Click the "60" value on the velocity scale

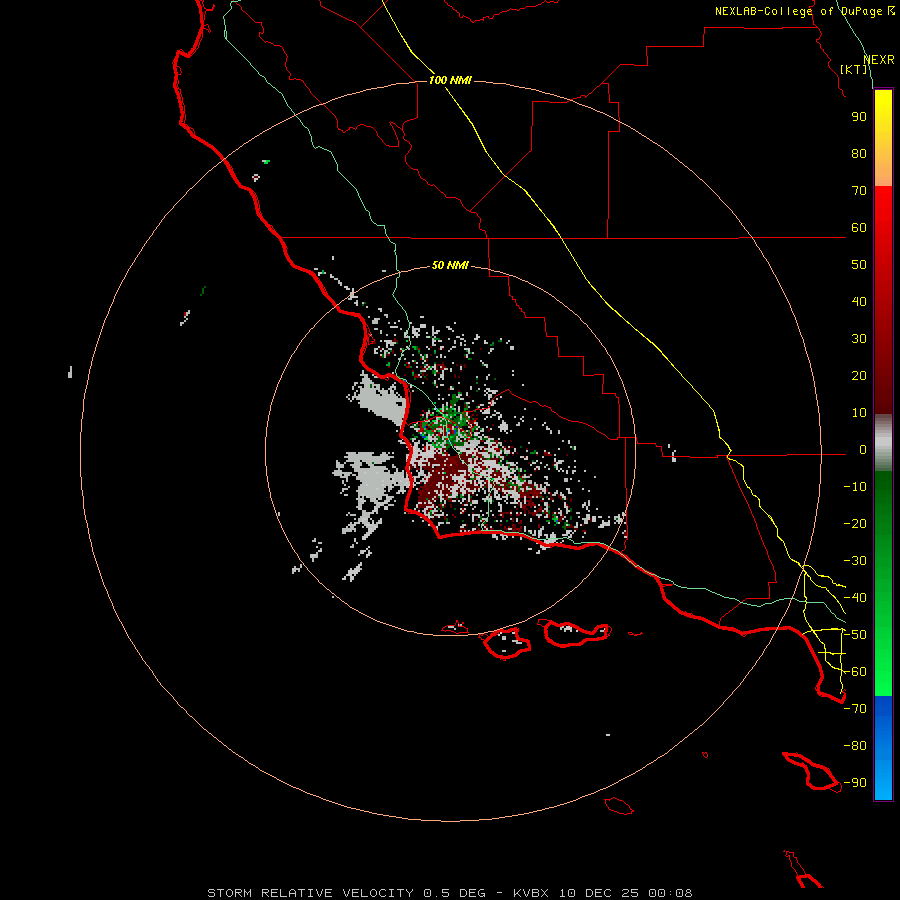[859, 228]
